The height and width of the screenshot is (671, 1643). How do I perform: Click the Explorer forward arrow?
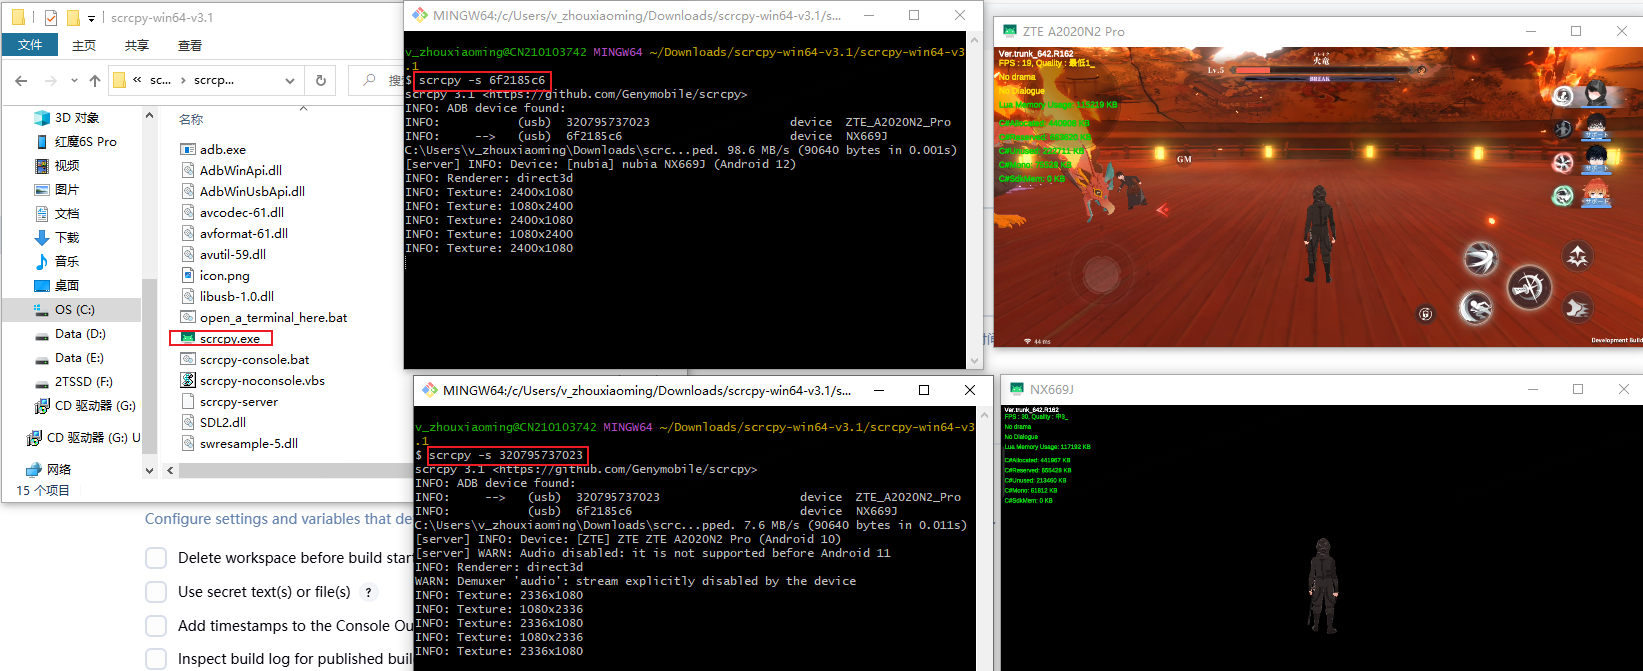point(50,80)
